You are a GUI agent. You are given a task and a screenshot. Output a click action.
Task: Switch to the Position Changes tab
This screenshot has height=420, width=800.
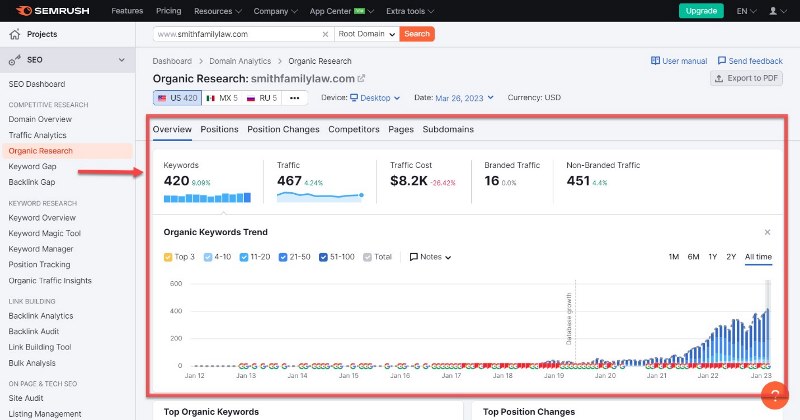(x=283, y=130)
